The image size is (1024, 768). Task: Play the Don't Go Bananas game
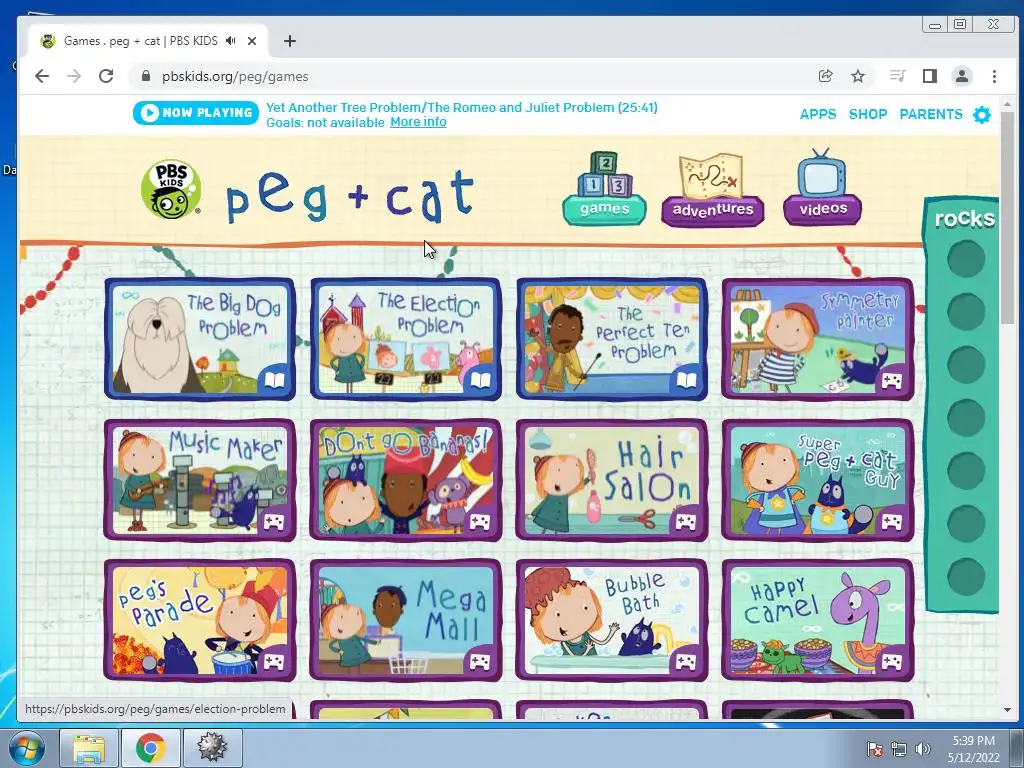click(406, 480)
